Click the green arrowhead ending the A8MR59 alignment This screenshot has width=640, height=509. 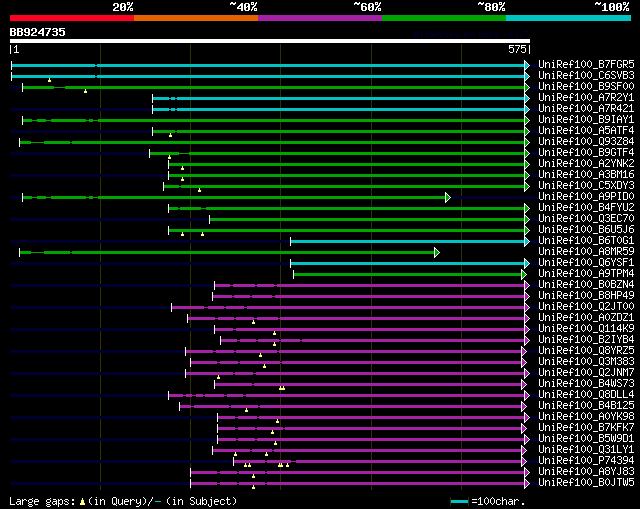(437, 253)
